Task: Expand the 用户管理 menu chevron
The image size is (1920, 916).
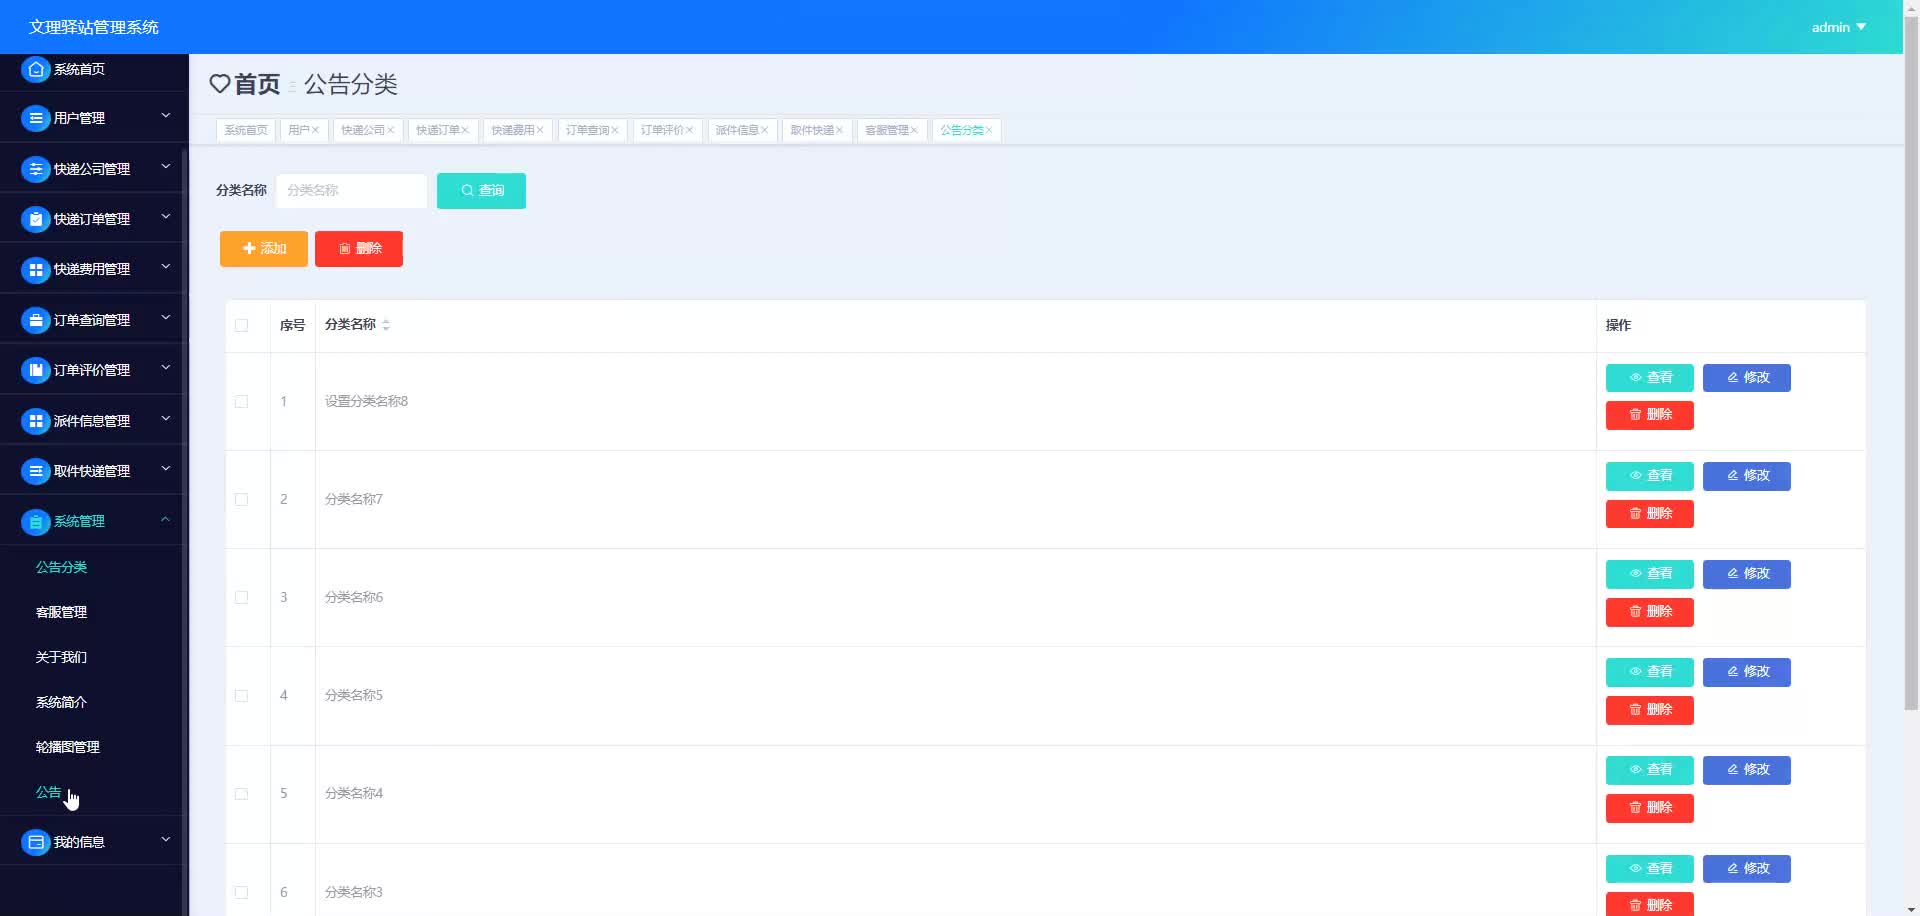Action: (166, 116)
